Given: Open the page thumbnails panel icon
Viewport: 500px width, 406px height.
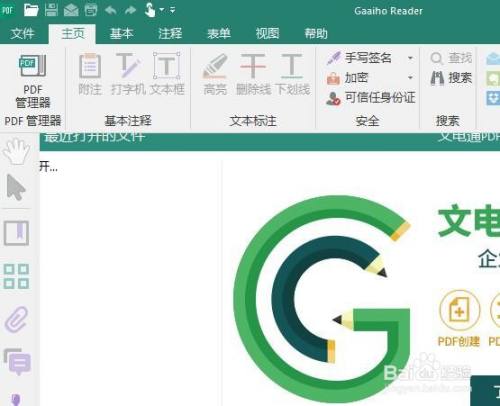Looking at the screenshot, I should point(16,276).
